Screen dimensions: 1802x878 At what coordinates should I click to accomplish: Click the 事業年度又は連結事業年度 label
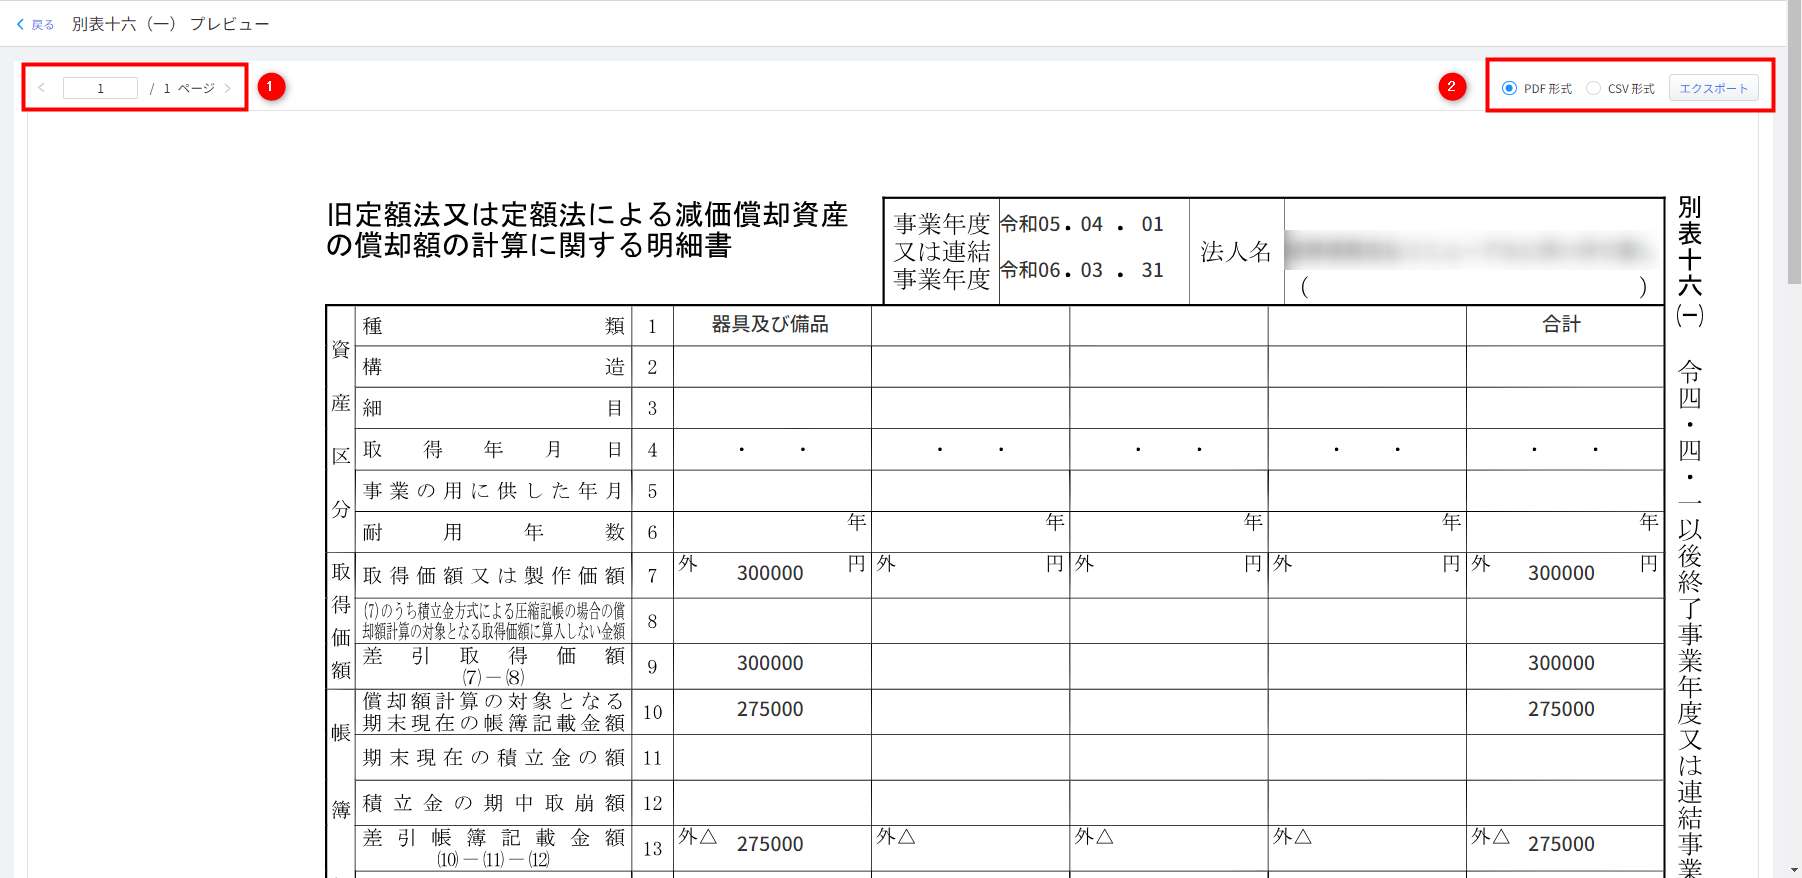click(942, 252)
